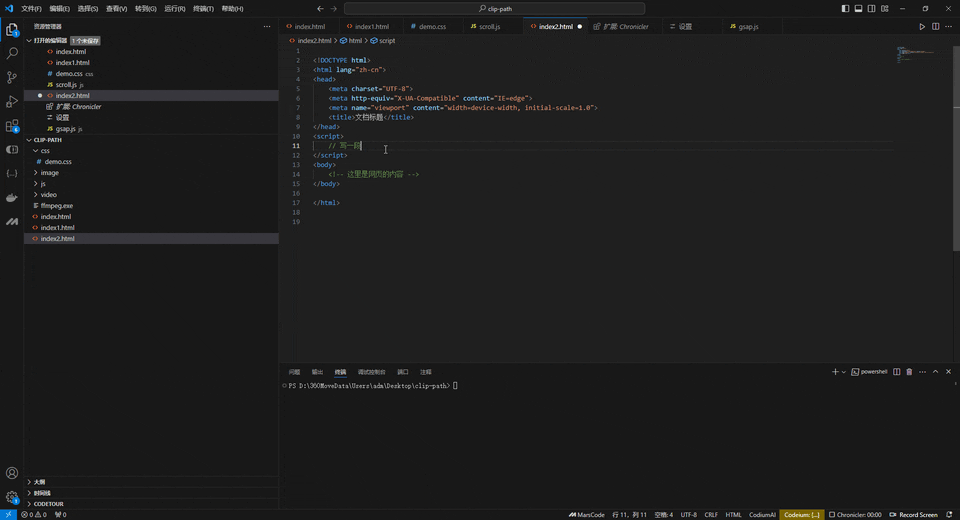
Task: Switch to the Chronicler extension tab
Action: [x=625, y=26]
